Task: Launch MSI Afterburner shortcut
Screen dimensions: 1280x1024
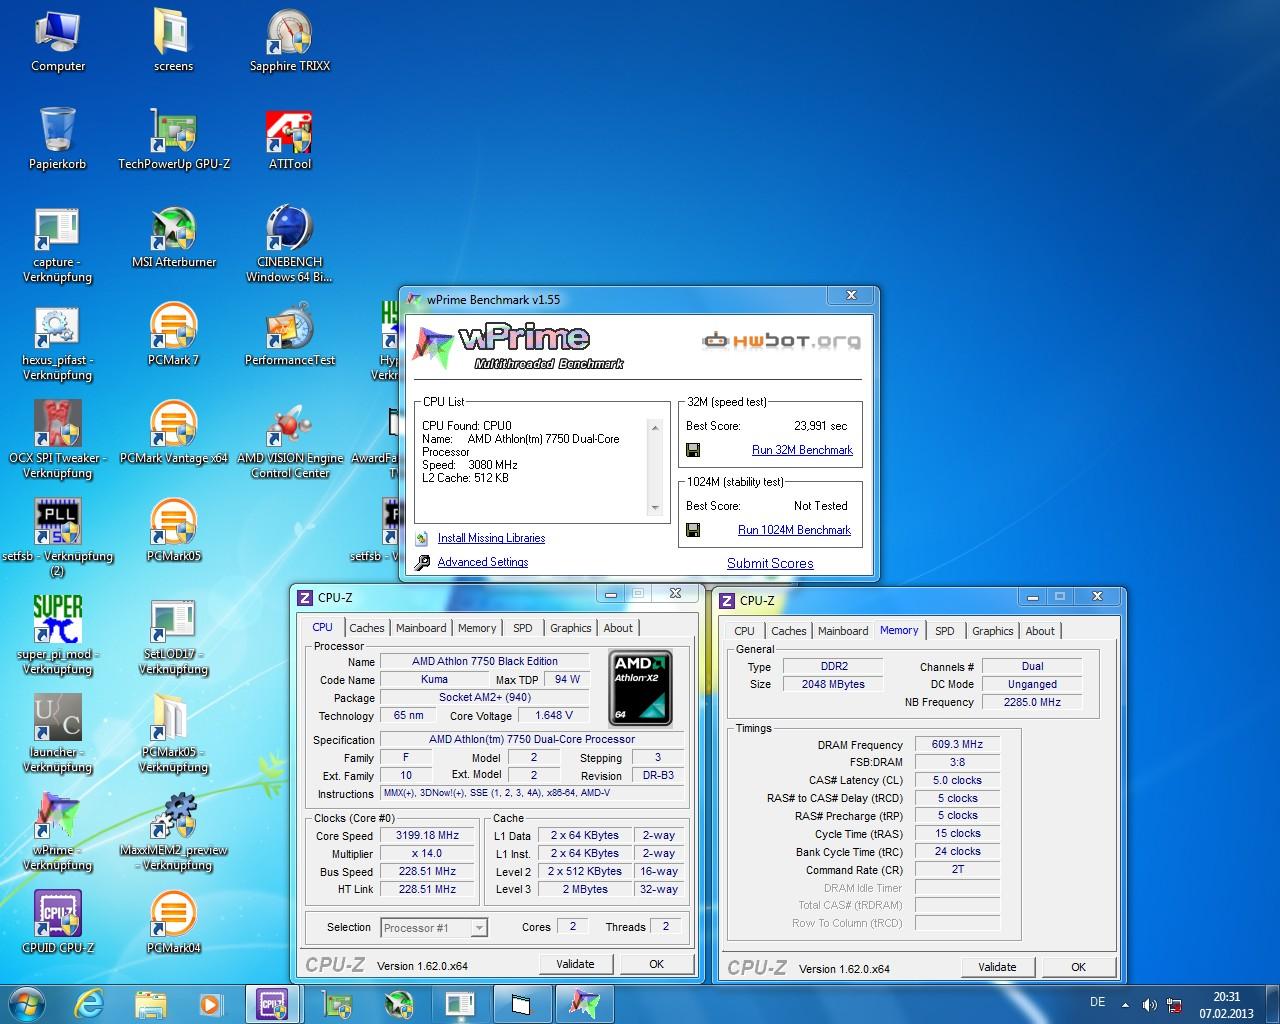Action: pos(174,236)
